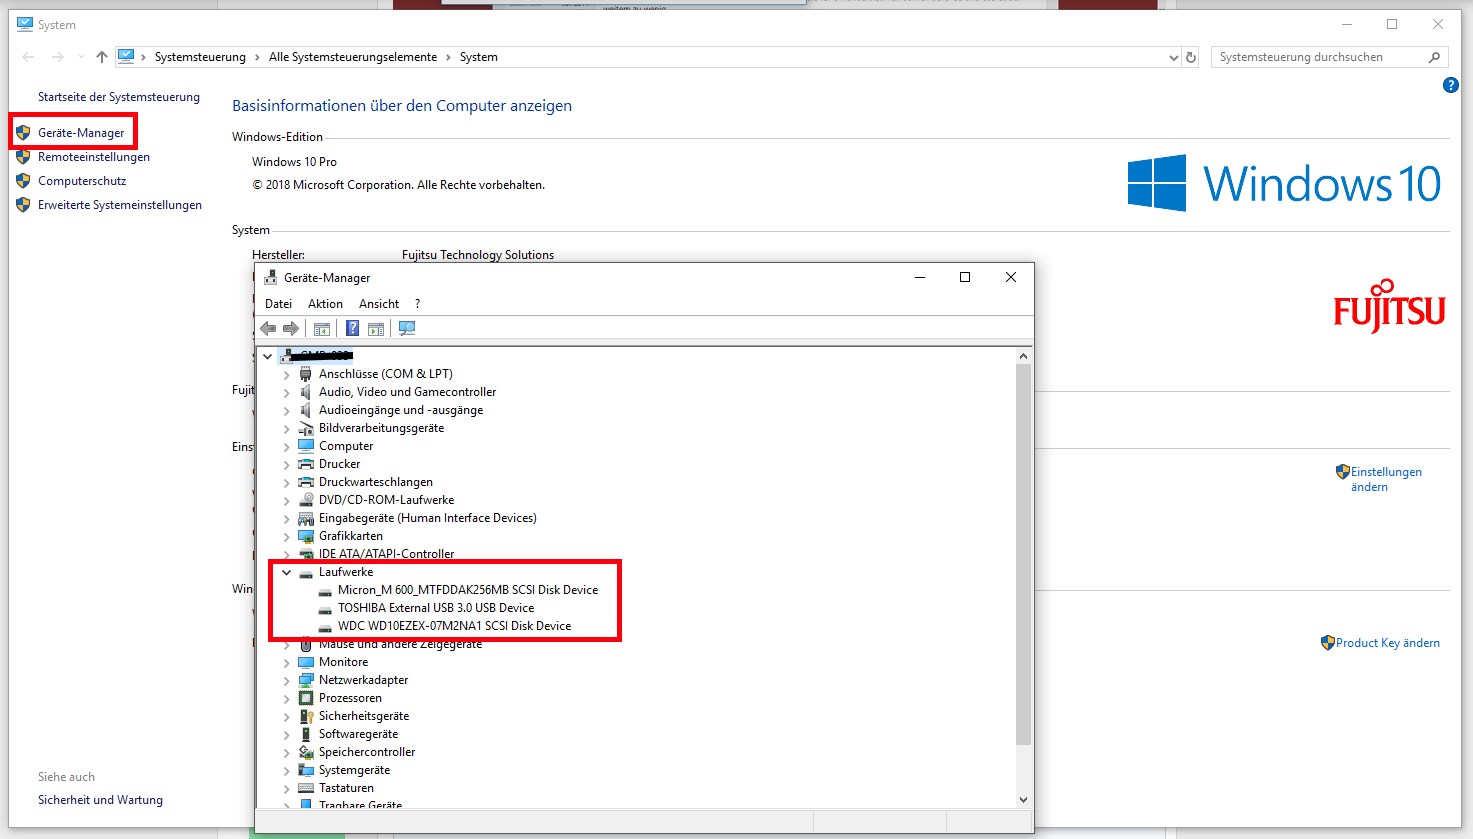Open the blue question-mark help toolbar icon
This screenshot has height=839, width=1473.
[x=352, y=328]
